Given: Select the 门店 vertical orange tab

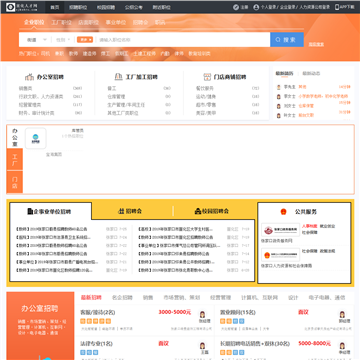Looking at the screenshot, I should click(x=15, y=182).
